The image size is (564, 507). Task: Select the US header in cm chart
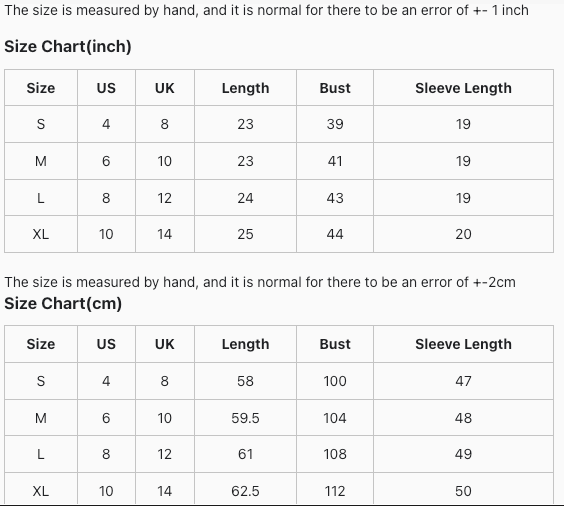click(106, 344)
